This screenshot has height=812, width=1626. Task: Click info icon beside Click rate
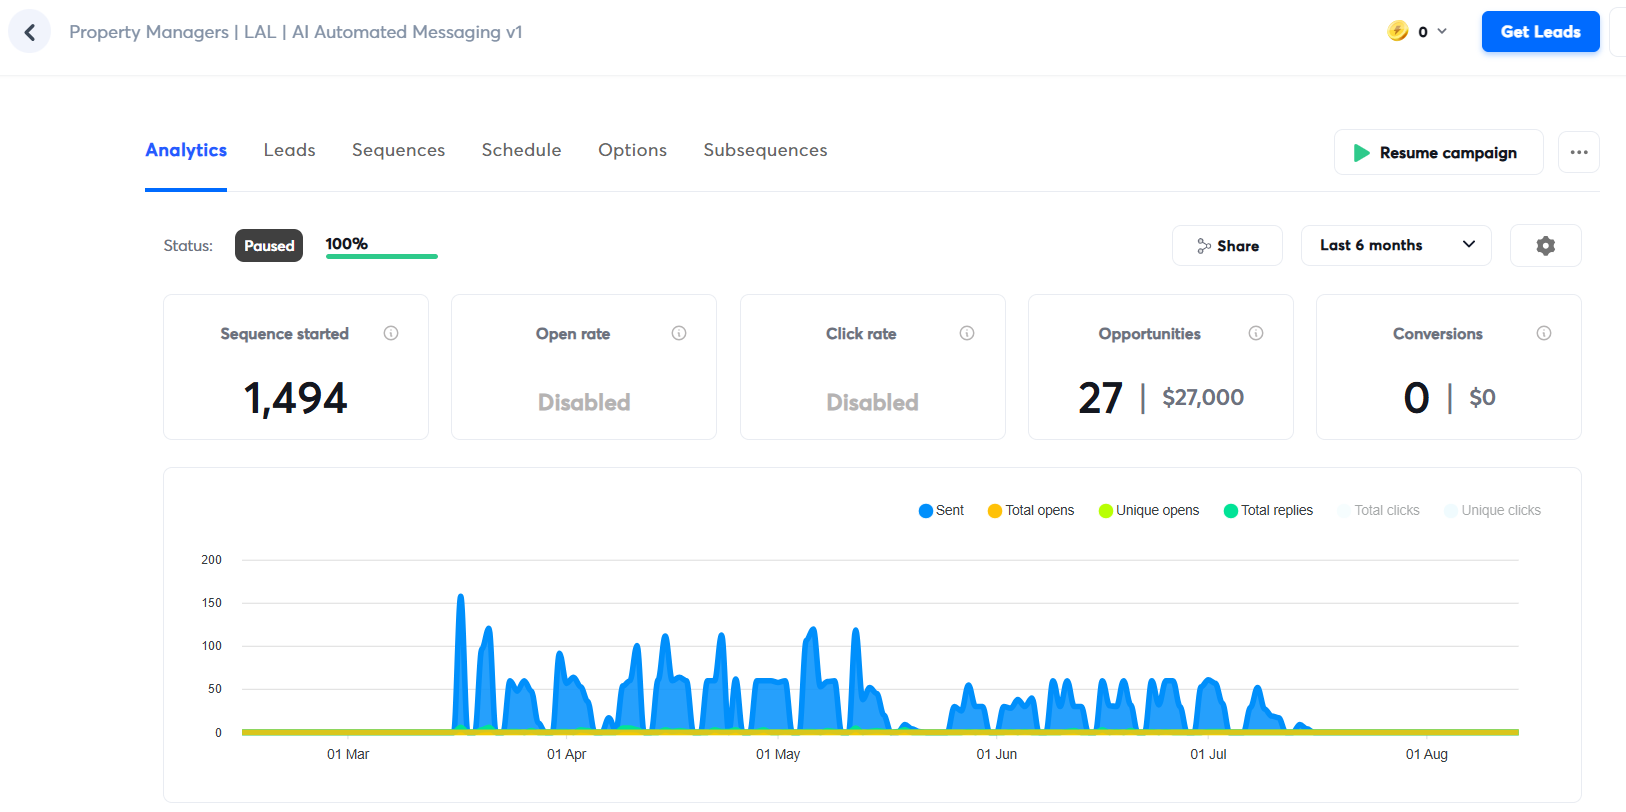point(967,333)
